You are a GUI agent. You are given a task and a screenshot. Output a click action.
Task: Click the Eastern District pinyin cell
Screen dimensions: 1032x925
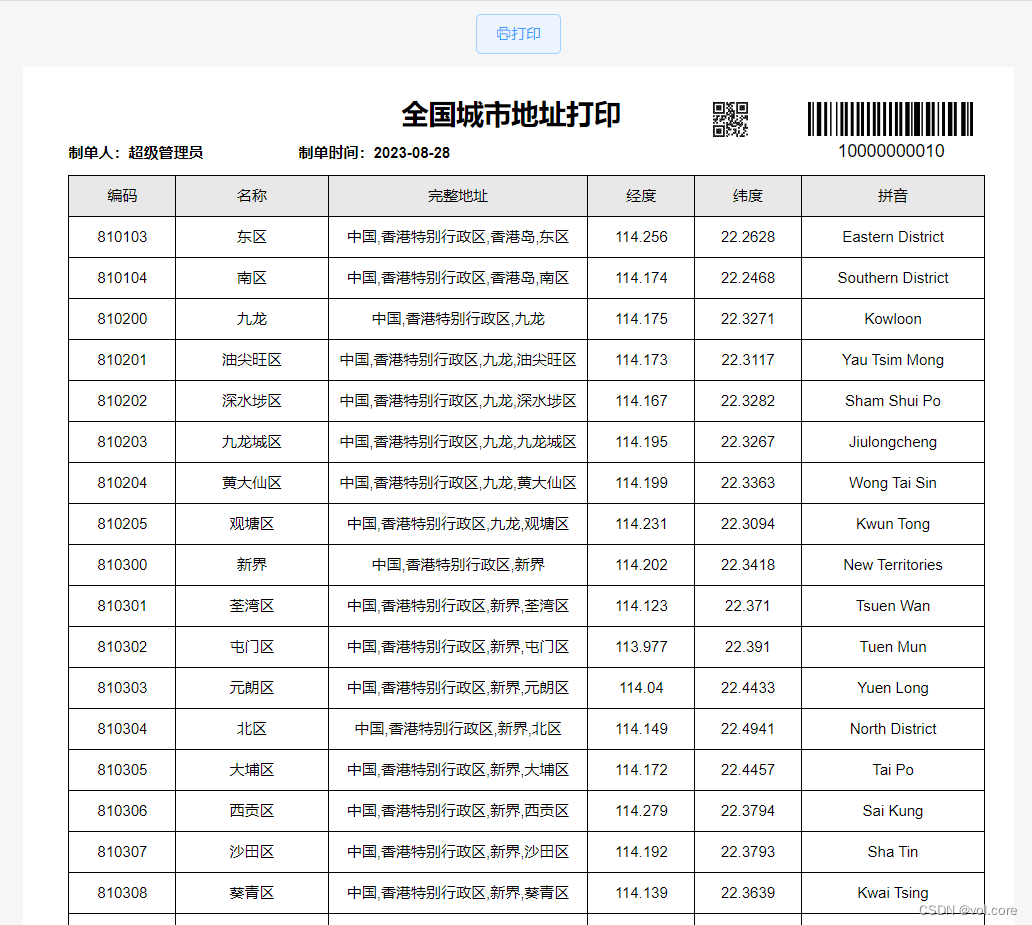(893, 237)
